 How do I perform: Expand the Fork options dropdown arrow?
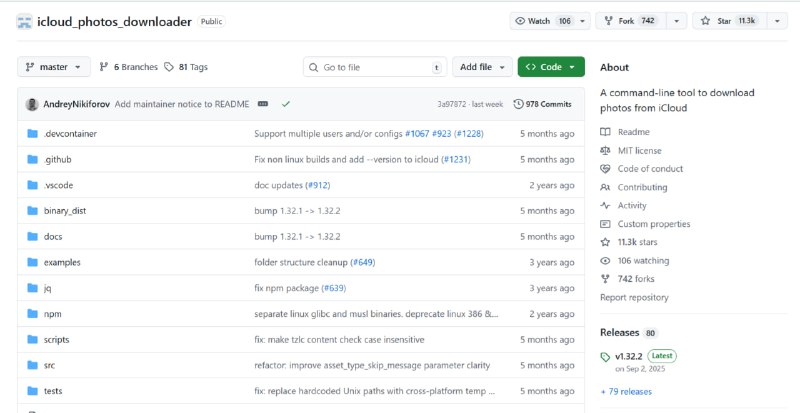coord(677,21)
